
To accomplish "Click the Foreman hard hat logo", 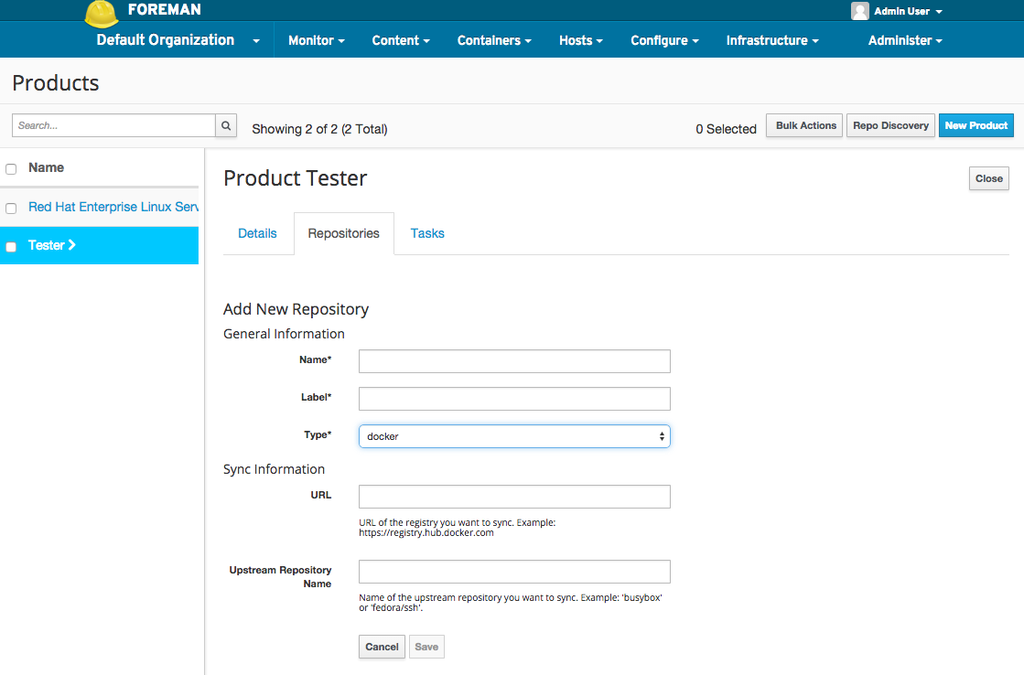I will [x=102, y=13].
